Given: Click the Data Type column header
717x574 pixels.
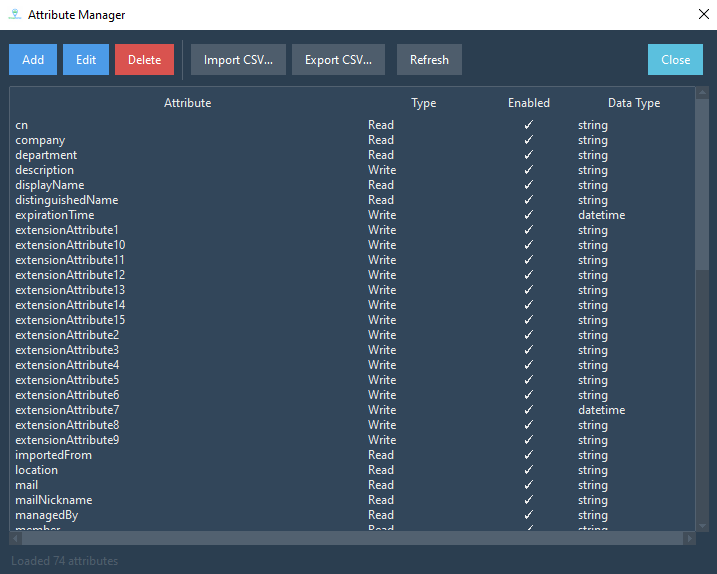Looking at the screenshot, I should (633, 103).
